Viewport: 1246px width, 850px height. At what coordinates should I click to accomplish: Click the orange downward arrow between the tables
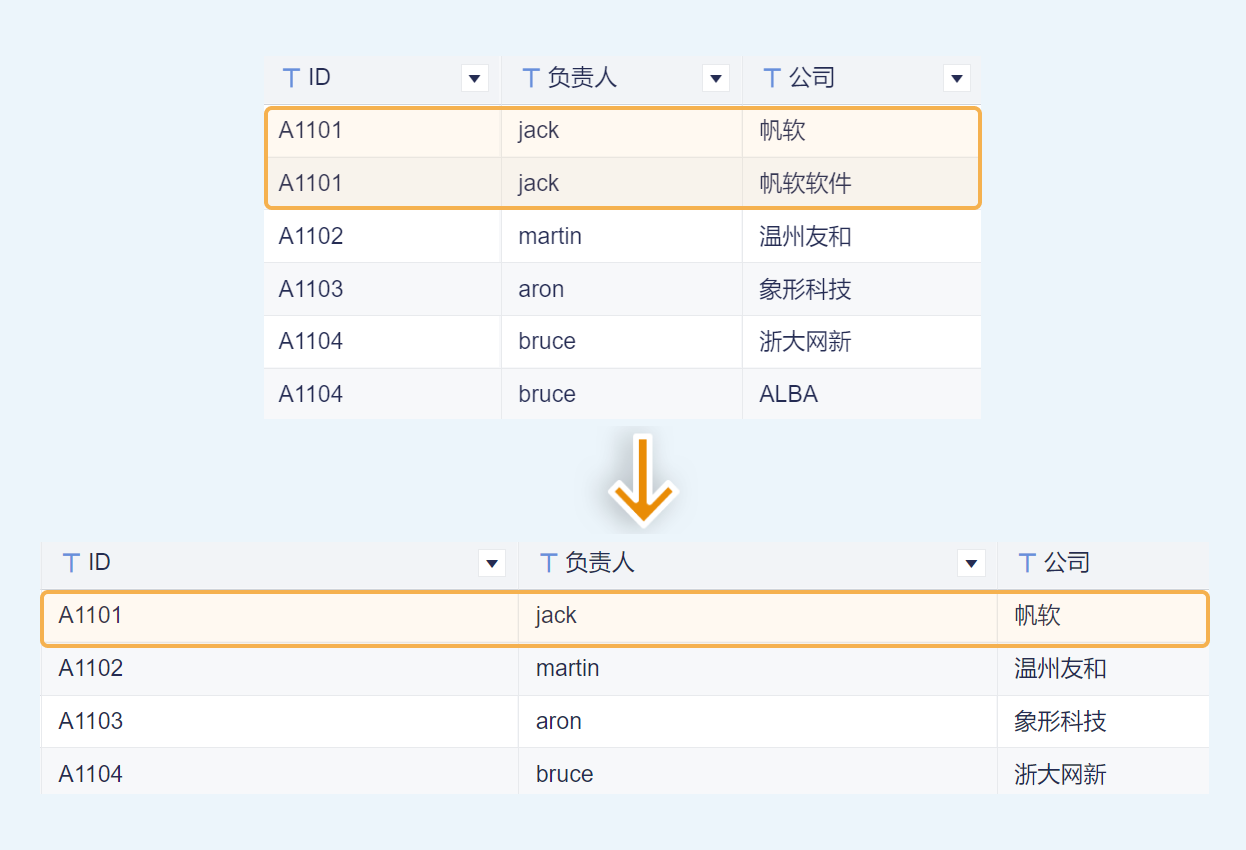coord(643,480)
